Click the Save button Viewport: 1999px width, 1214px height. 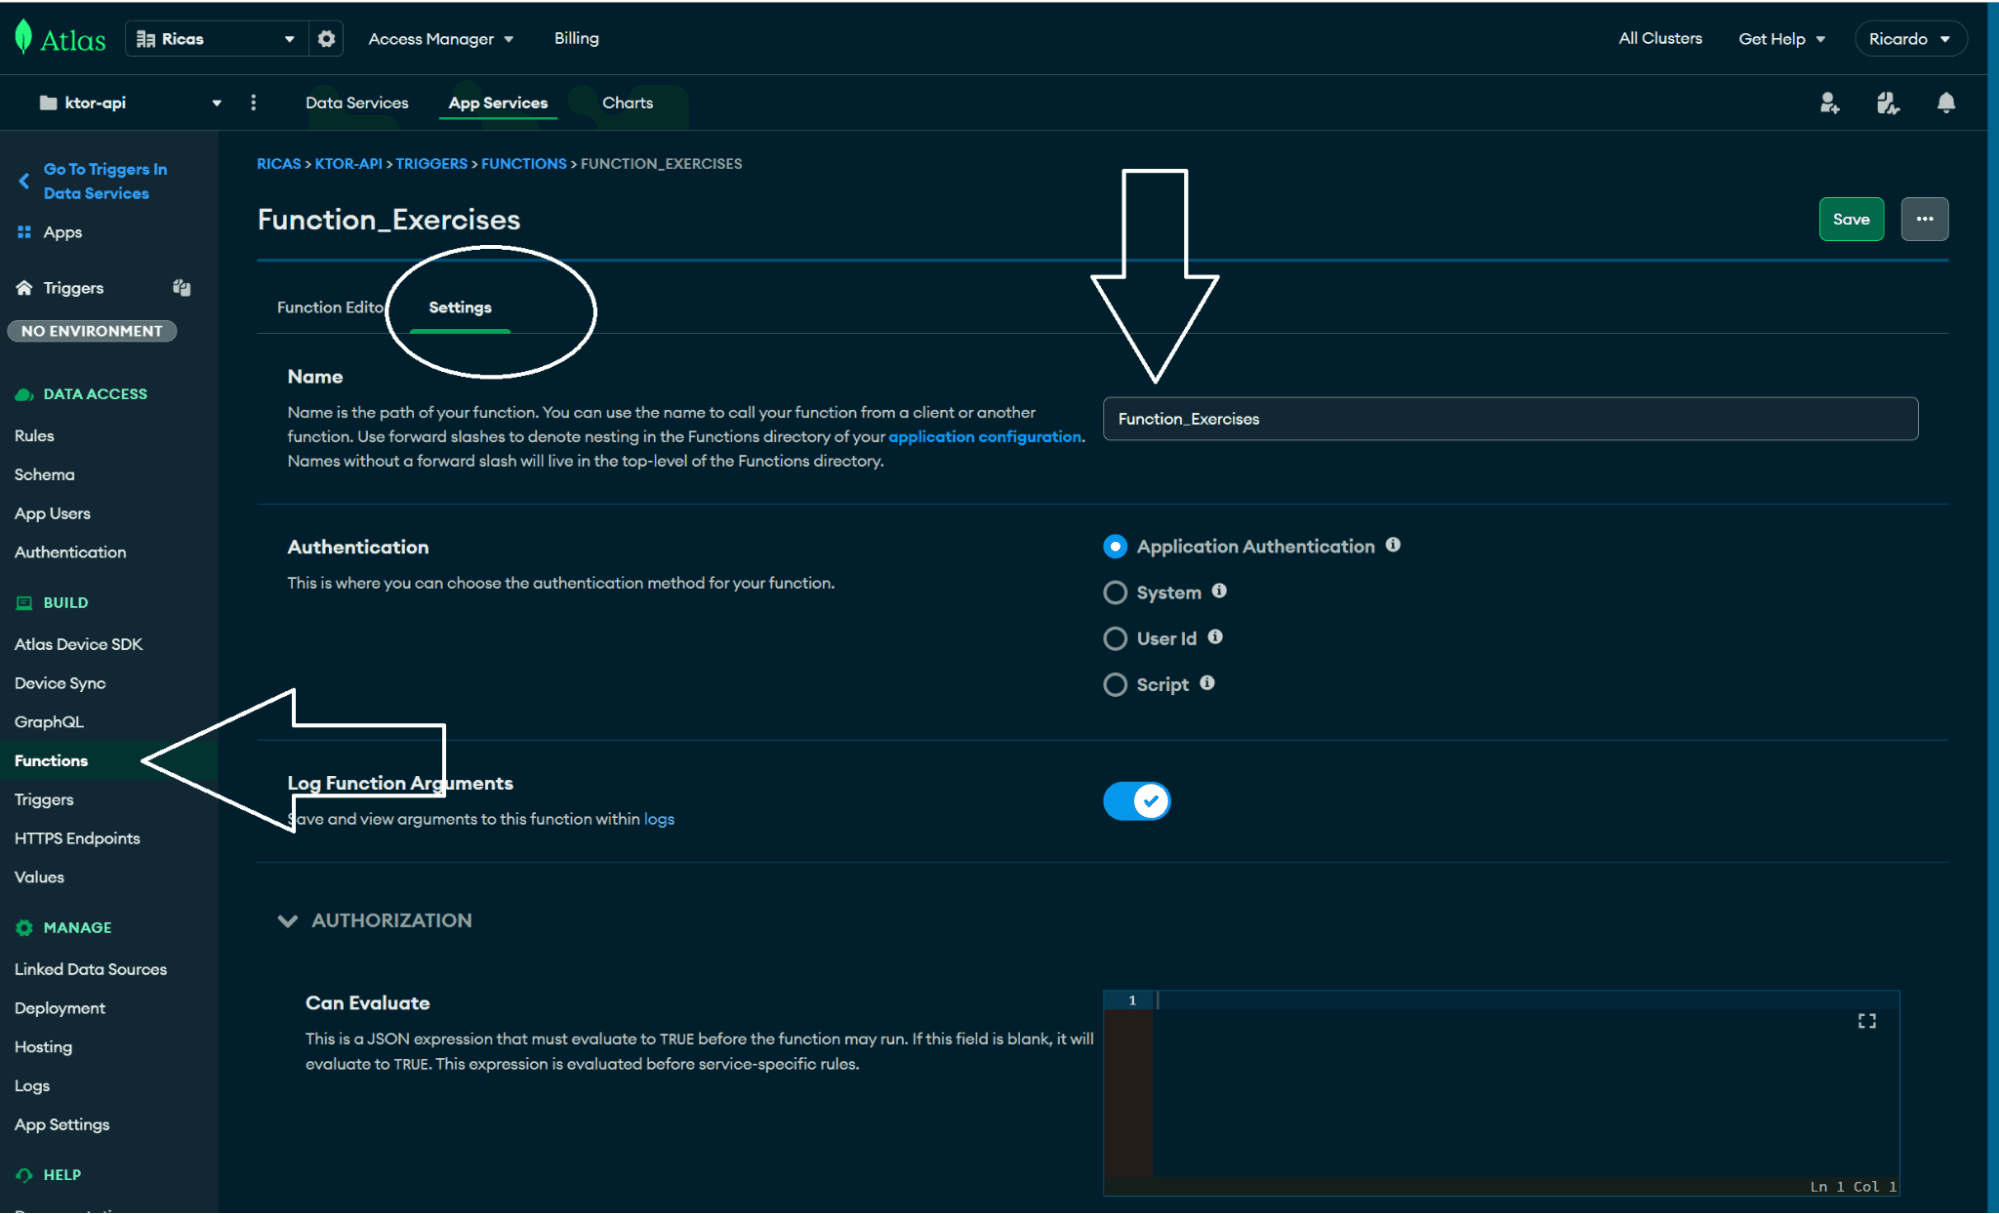[x=1853, y=219]
